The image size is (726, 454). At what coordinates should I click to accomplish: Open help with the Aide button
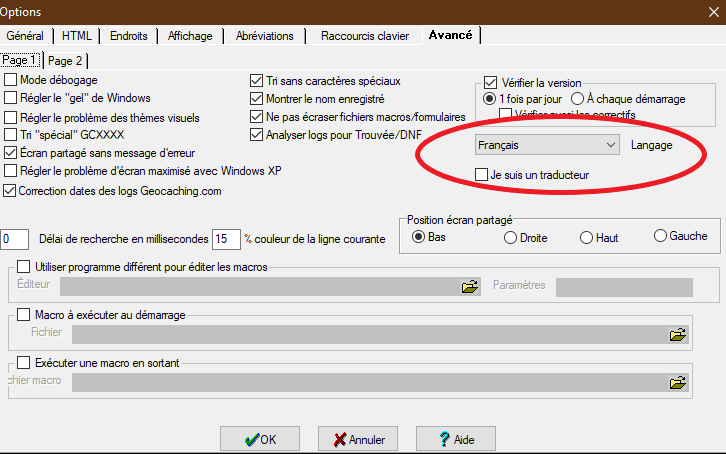[456, 439]
